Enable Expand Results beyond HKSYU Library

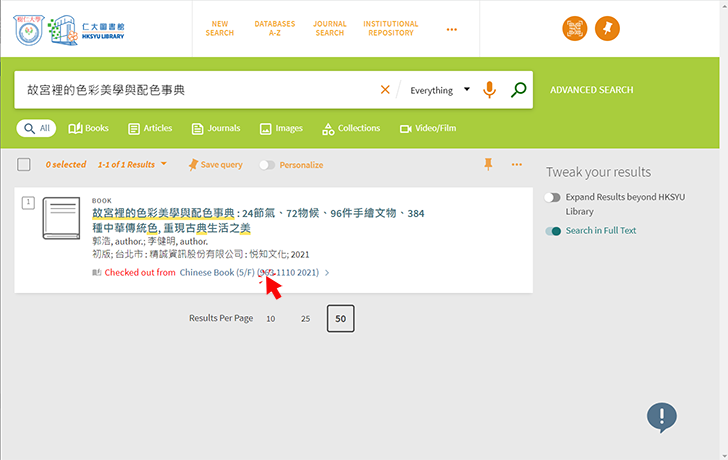(x=552, y=198)
